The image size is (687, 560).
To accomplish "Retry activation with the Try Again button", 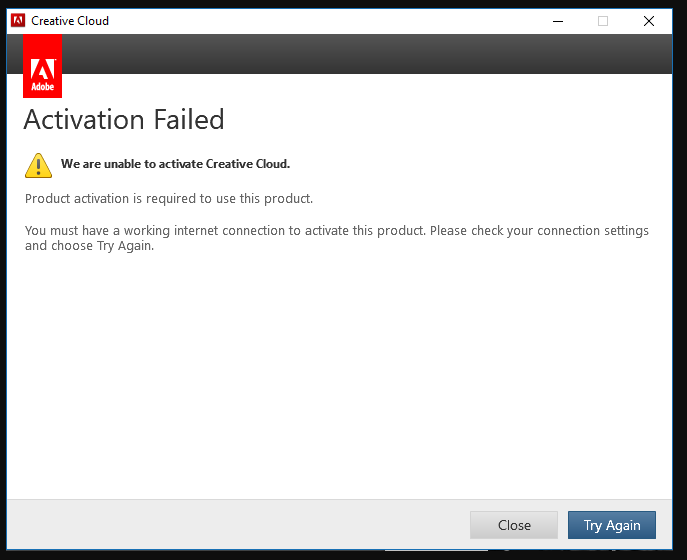I will [x=611, y=525].
